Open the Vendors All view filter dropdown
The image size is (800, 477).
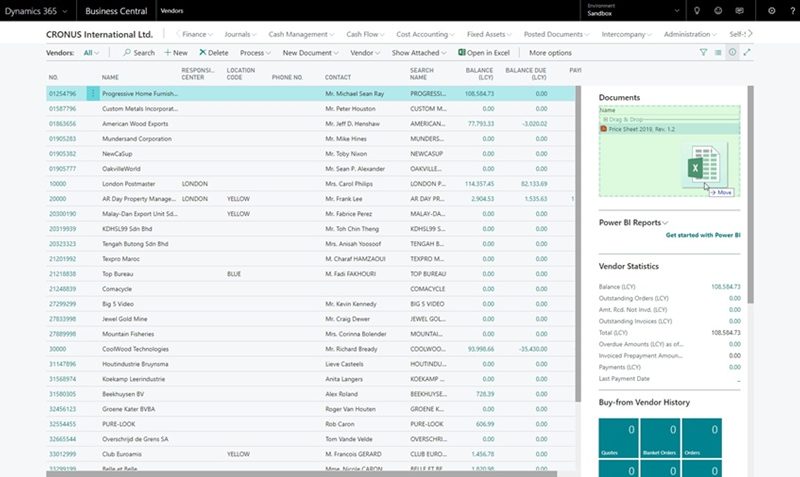pos(91,53)
